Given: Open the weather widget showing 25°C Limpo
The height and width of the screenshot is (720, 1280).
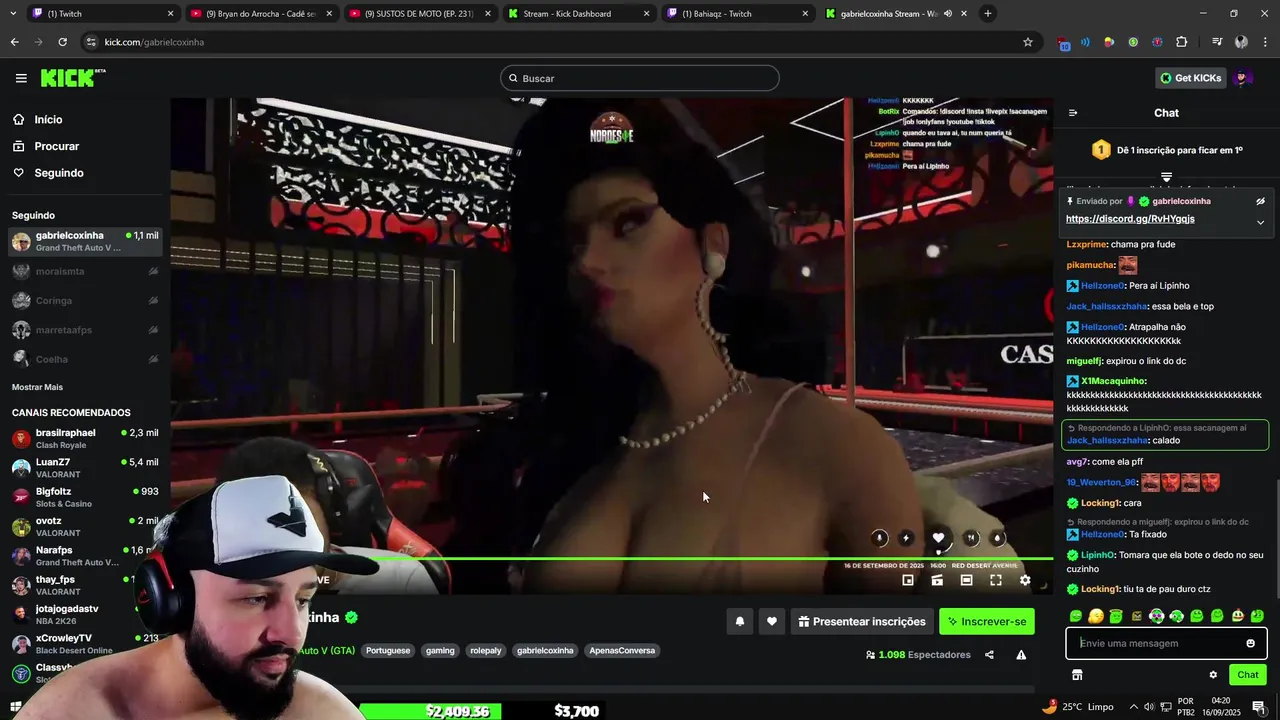Looking at the screenshot, I should coord(1078,706).
